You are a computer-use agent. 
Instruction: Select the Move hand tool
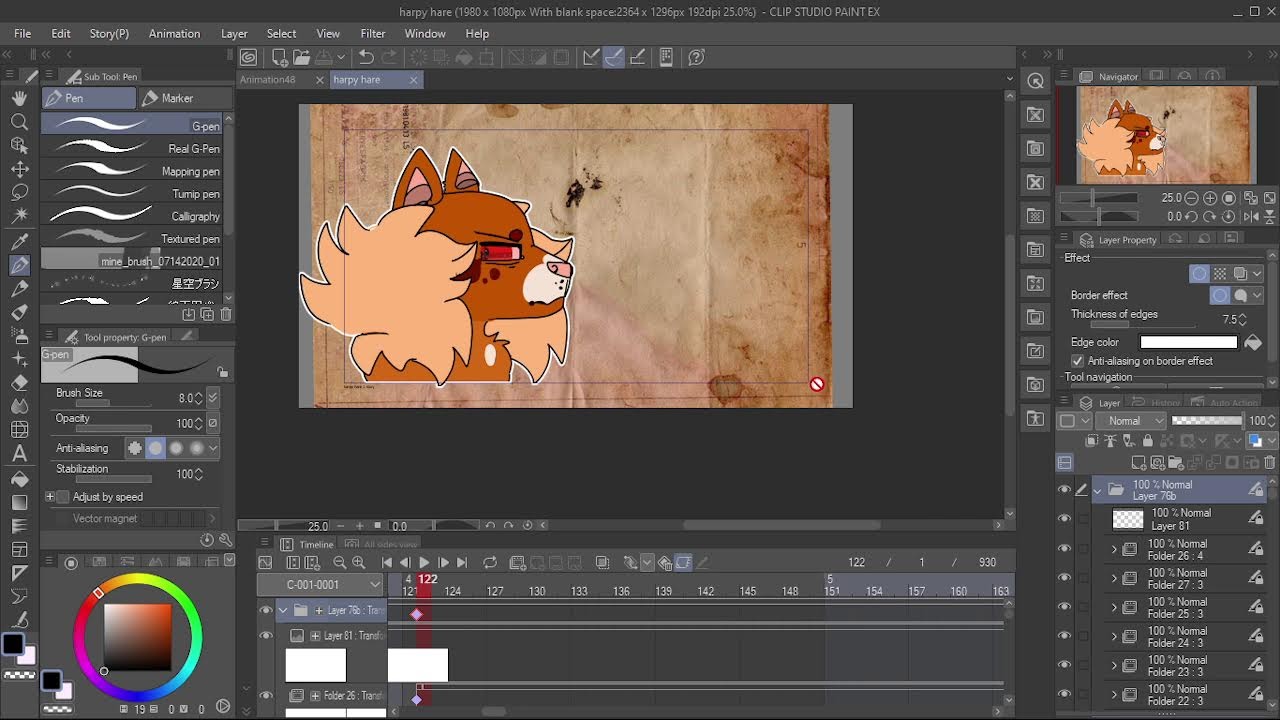[19, 98]
